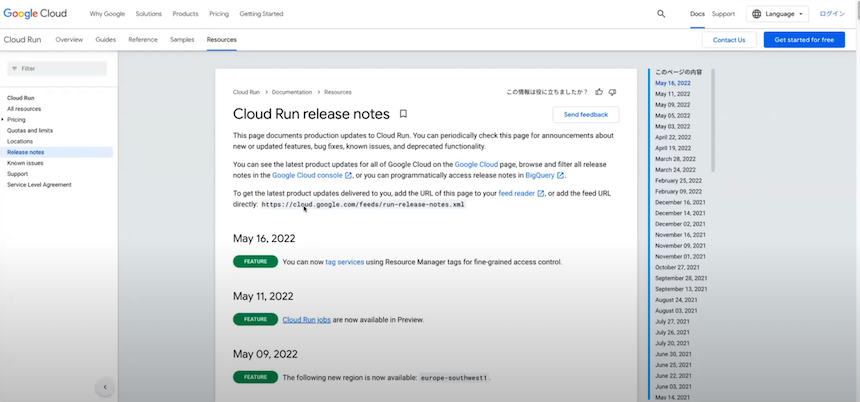Open the Products menu
Screen dimensions: 860x402
(185, 14)
